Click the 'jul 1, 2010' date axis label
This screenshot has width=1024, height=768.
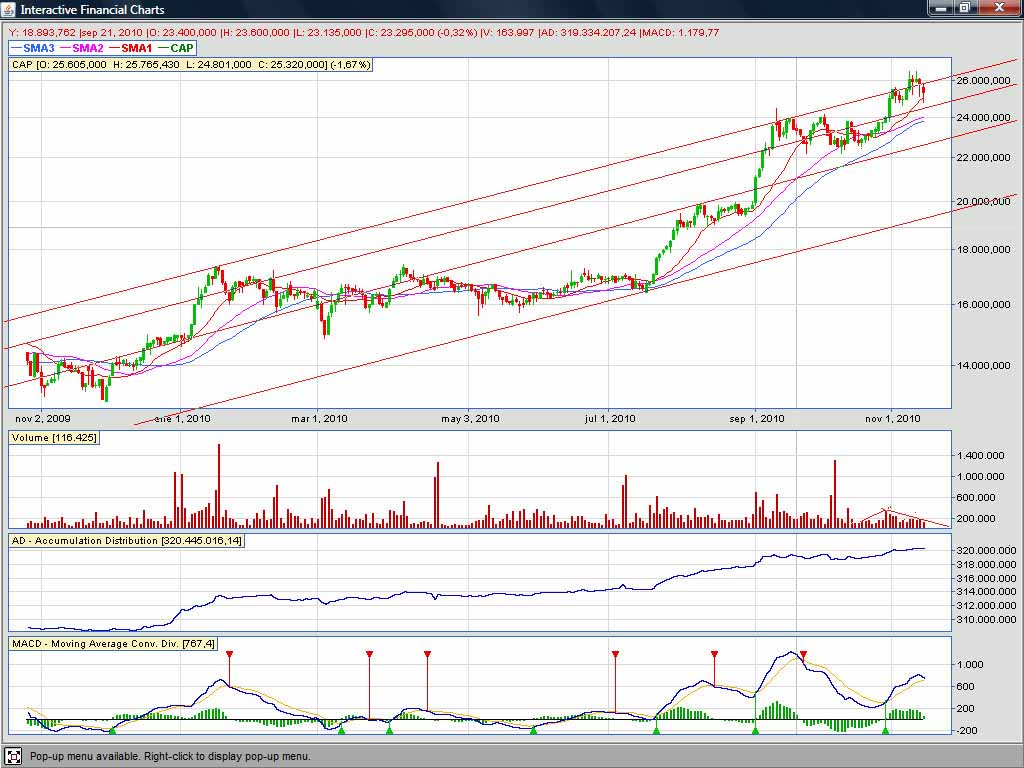coord(610,419)
